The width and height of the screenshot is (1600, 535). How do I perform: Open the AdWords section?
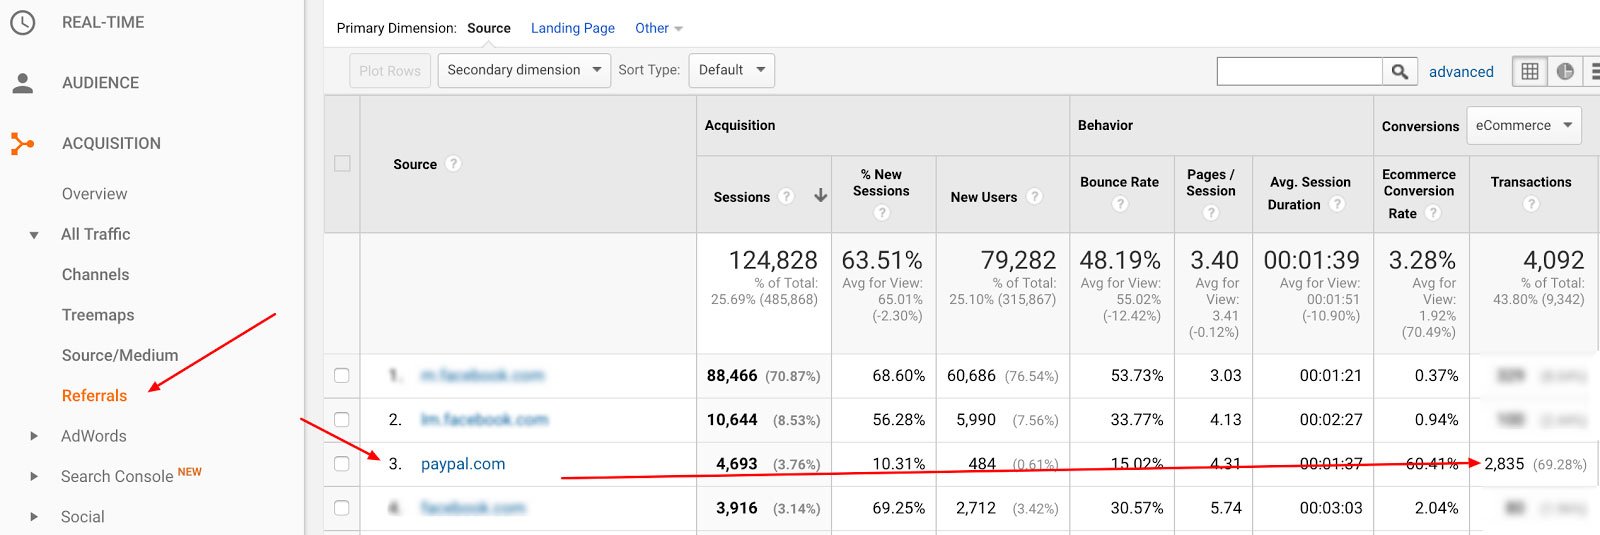[94, 436]
